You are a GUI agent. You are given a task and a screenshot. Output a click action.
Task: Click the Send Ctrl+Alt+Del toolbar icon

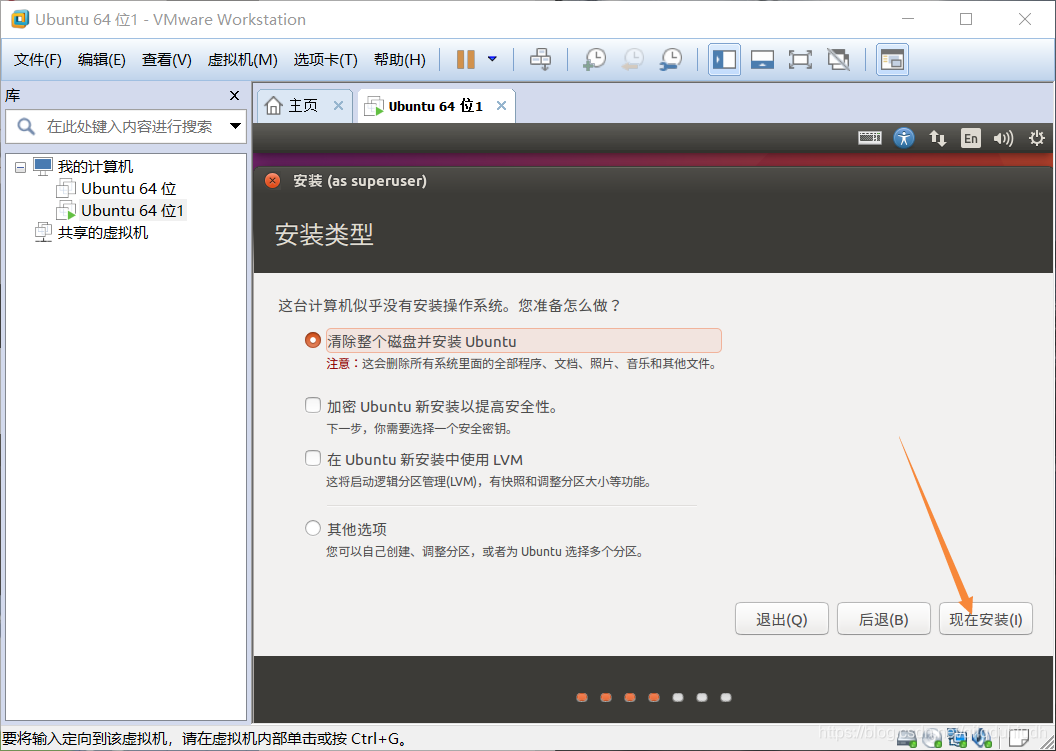coord(540,59)
